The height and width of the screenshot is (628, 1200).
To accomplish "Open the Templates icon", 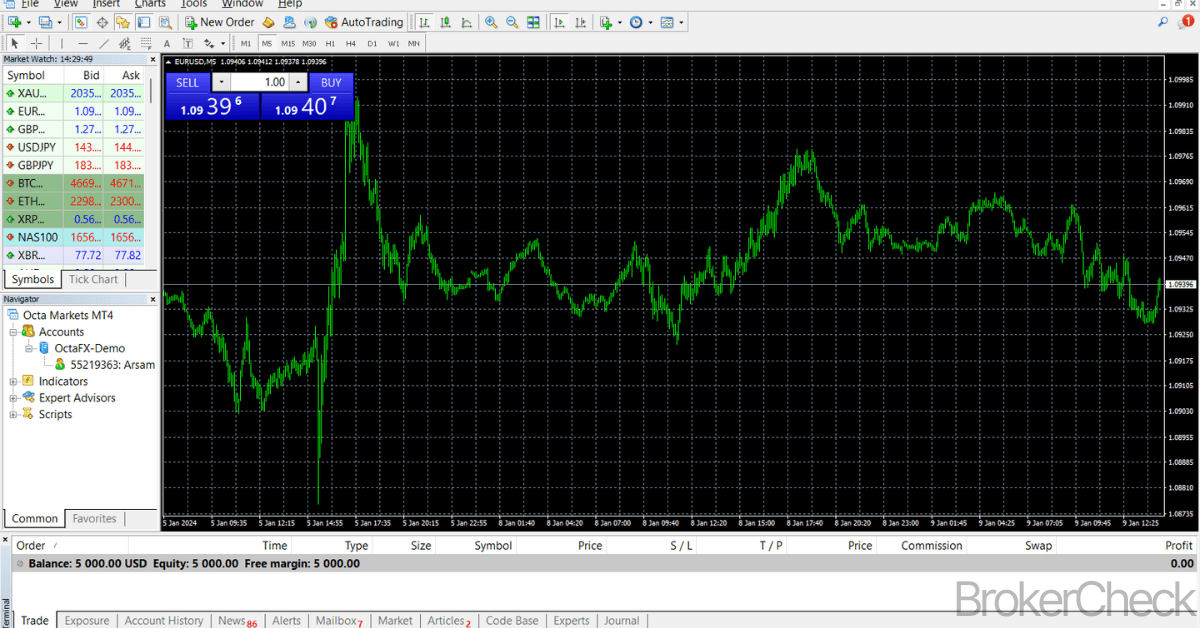I will pyautogui.click(x=667, y=22).
